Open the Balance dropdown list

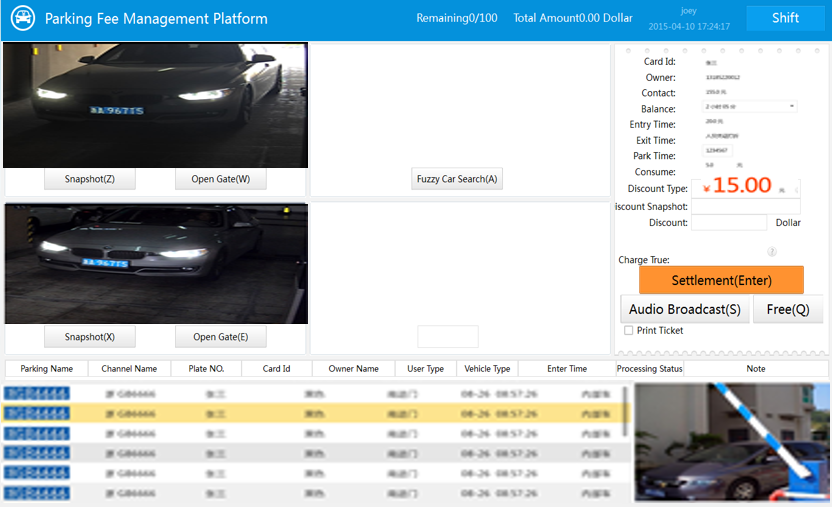coord(791,106)
